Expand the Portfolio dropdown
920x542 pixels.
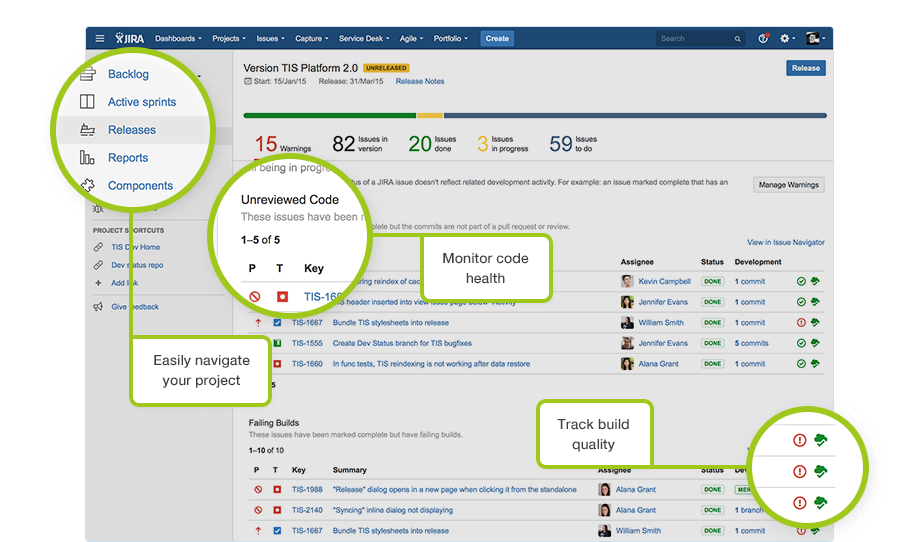pos(451,39)
